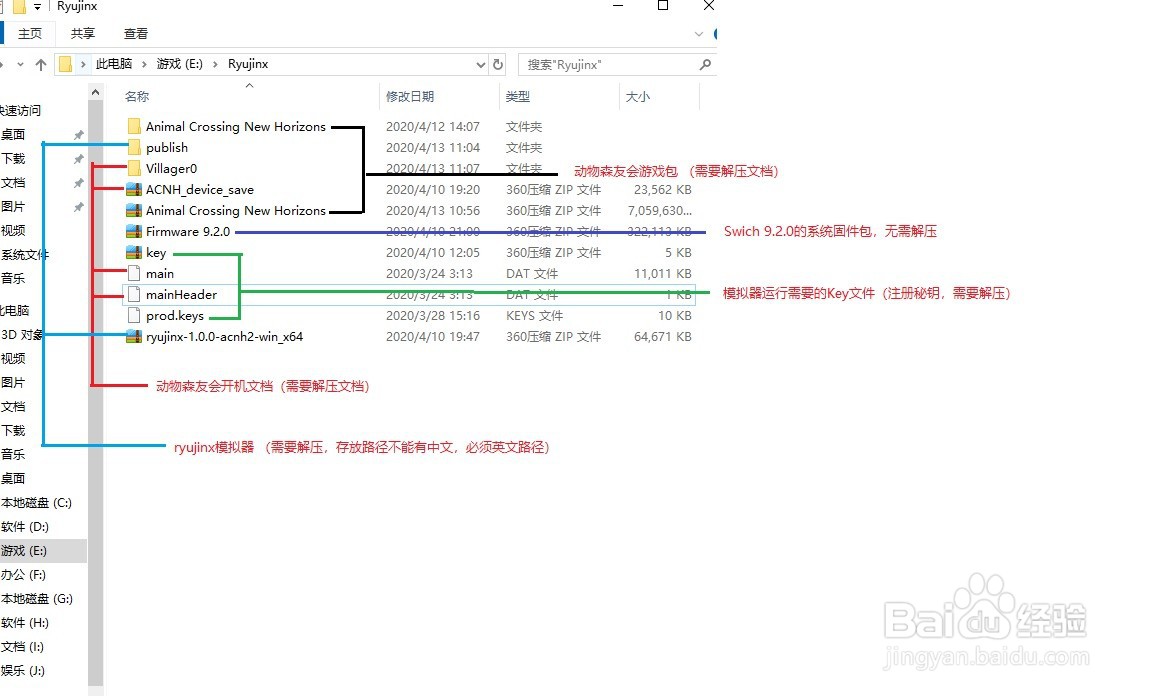Select the key ZIP archive icon
The width and height of the screenshot is (1152, 696).
[134, 252]
